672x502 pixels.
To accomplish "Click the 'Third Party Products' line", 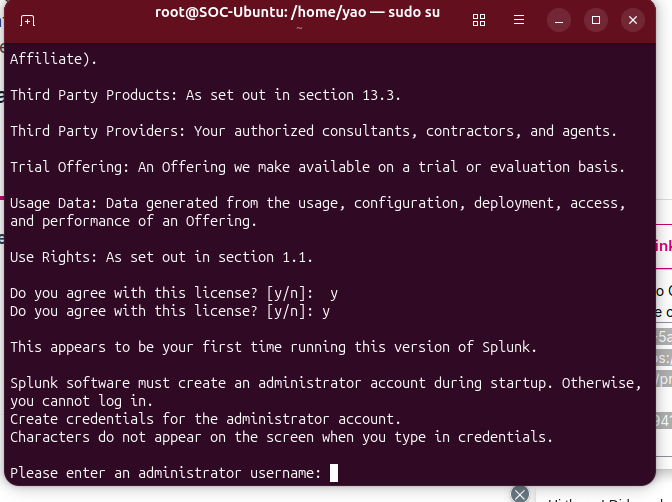I will pos(205,95).
